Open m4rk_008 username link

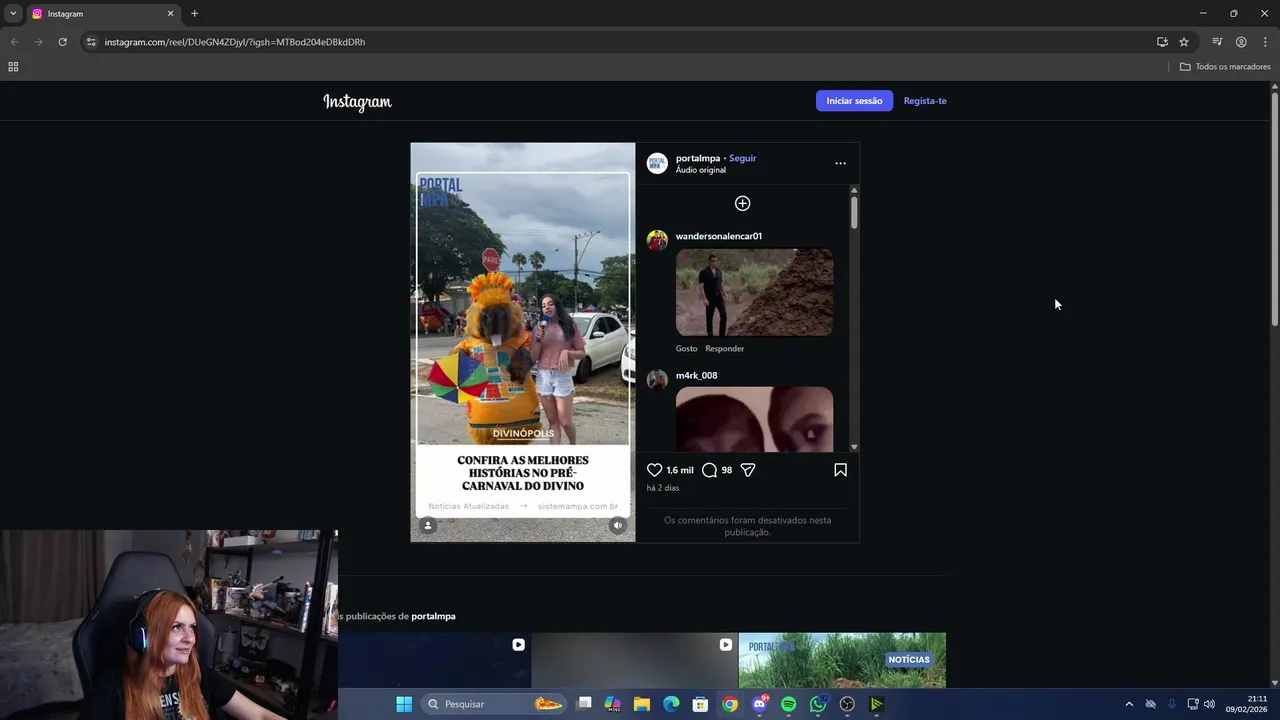point(697,376)
